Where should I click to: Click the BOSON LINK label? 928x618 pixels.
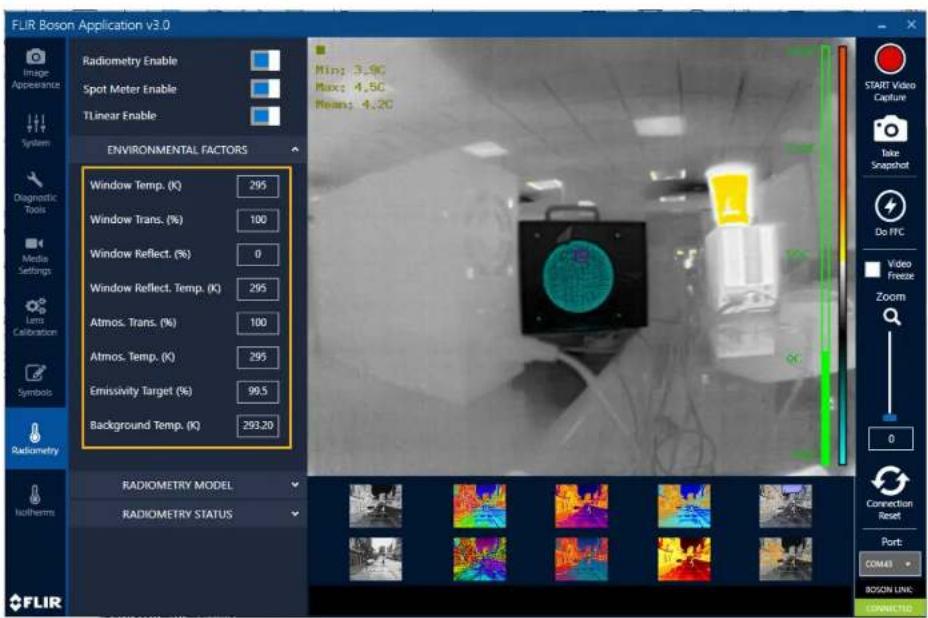pyautogui.click(x=890, y=590)
